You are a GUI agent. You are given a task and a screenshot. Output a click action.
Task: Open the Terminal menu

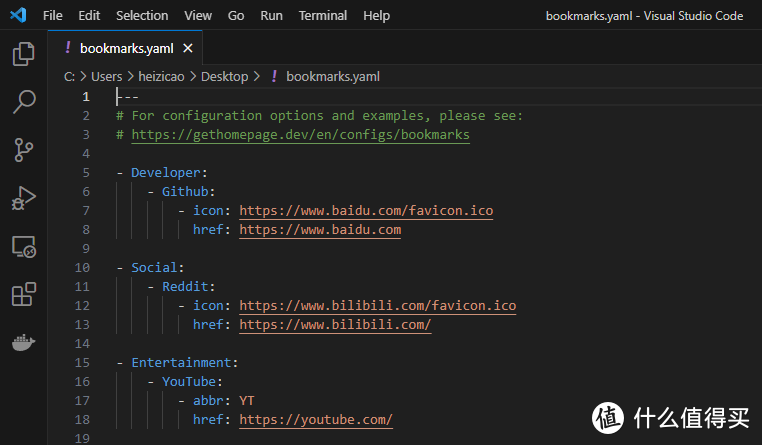point(323,15)
